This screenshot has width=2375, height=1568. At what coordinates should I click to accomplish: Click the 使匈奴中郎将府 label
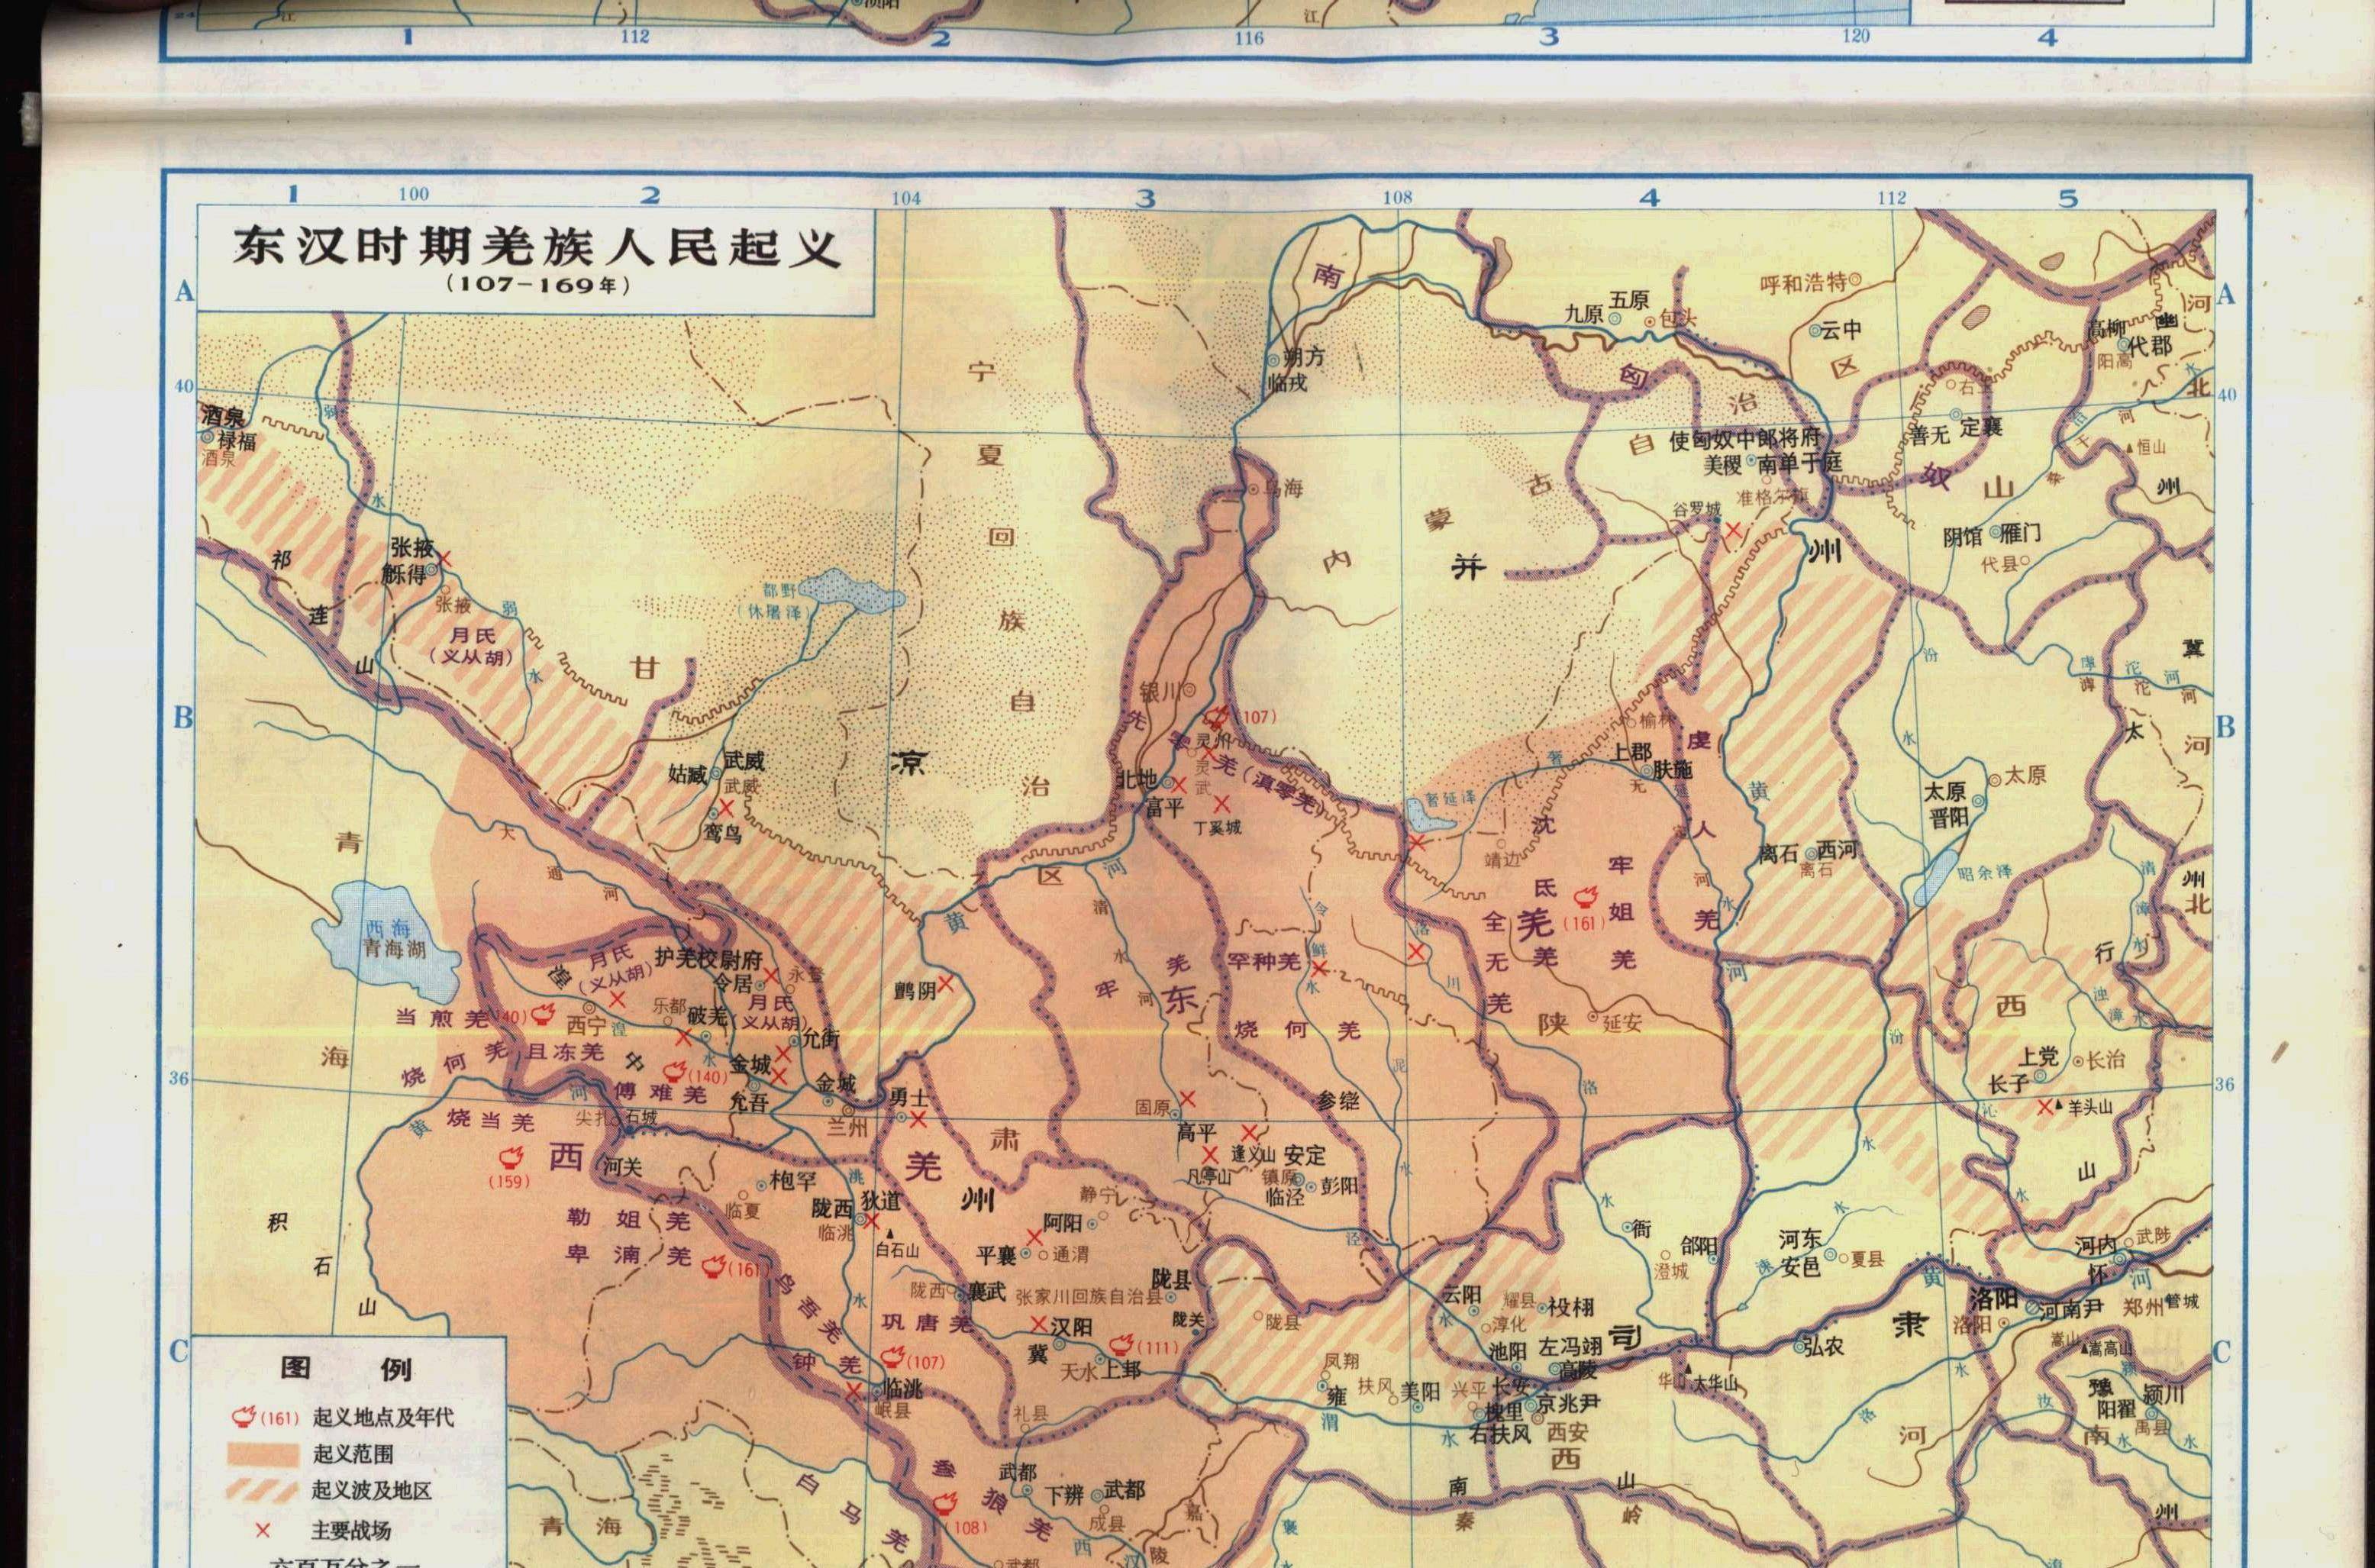[x=1744, y=440]
